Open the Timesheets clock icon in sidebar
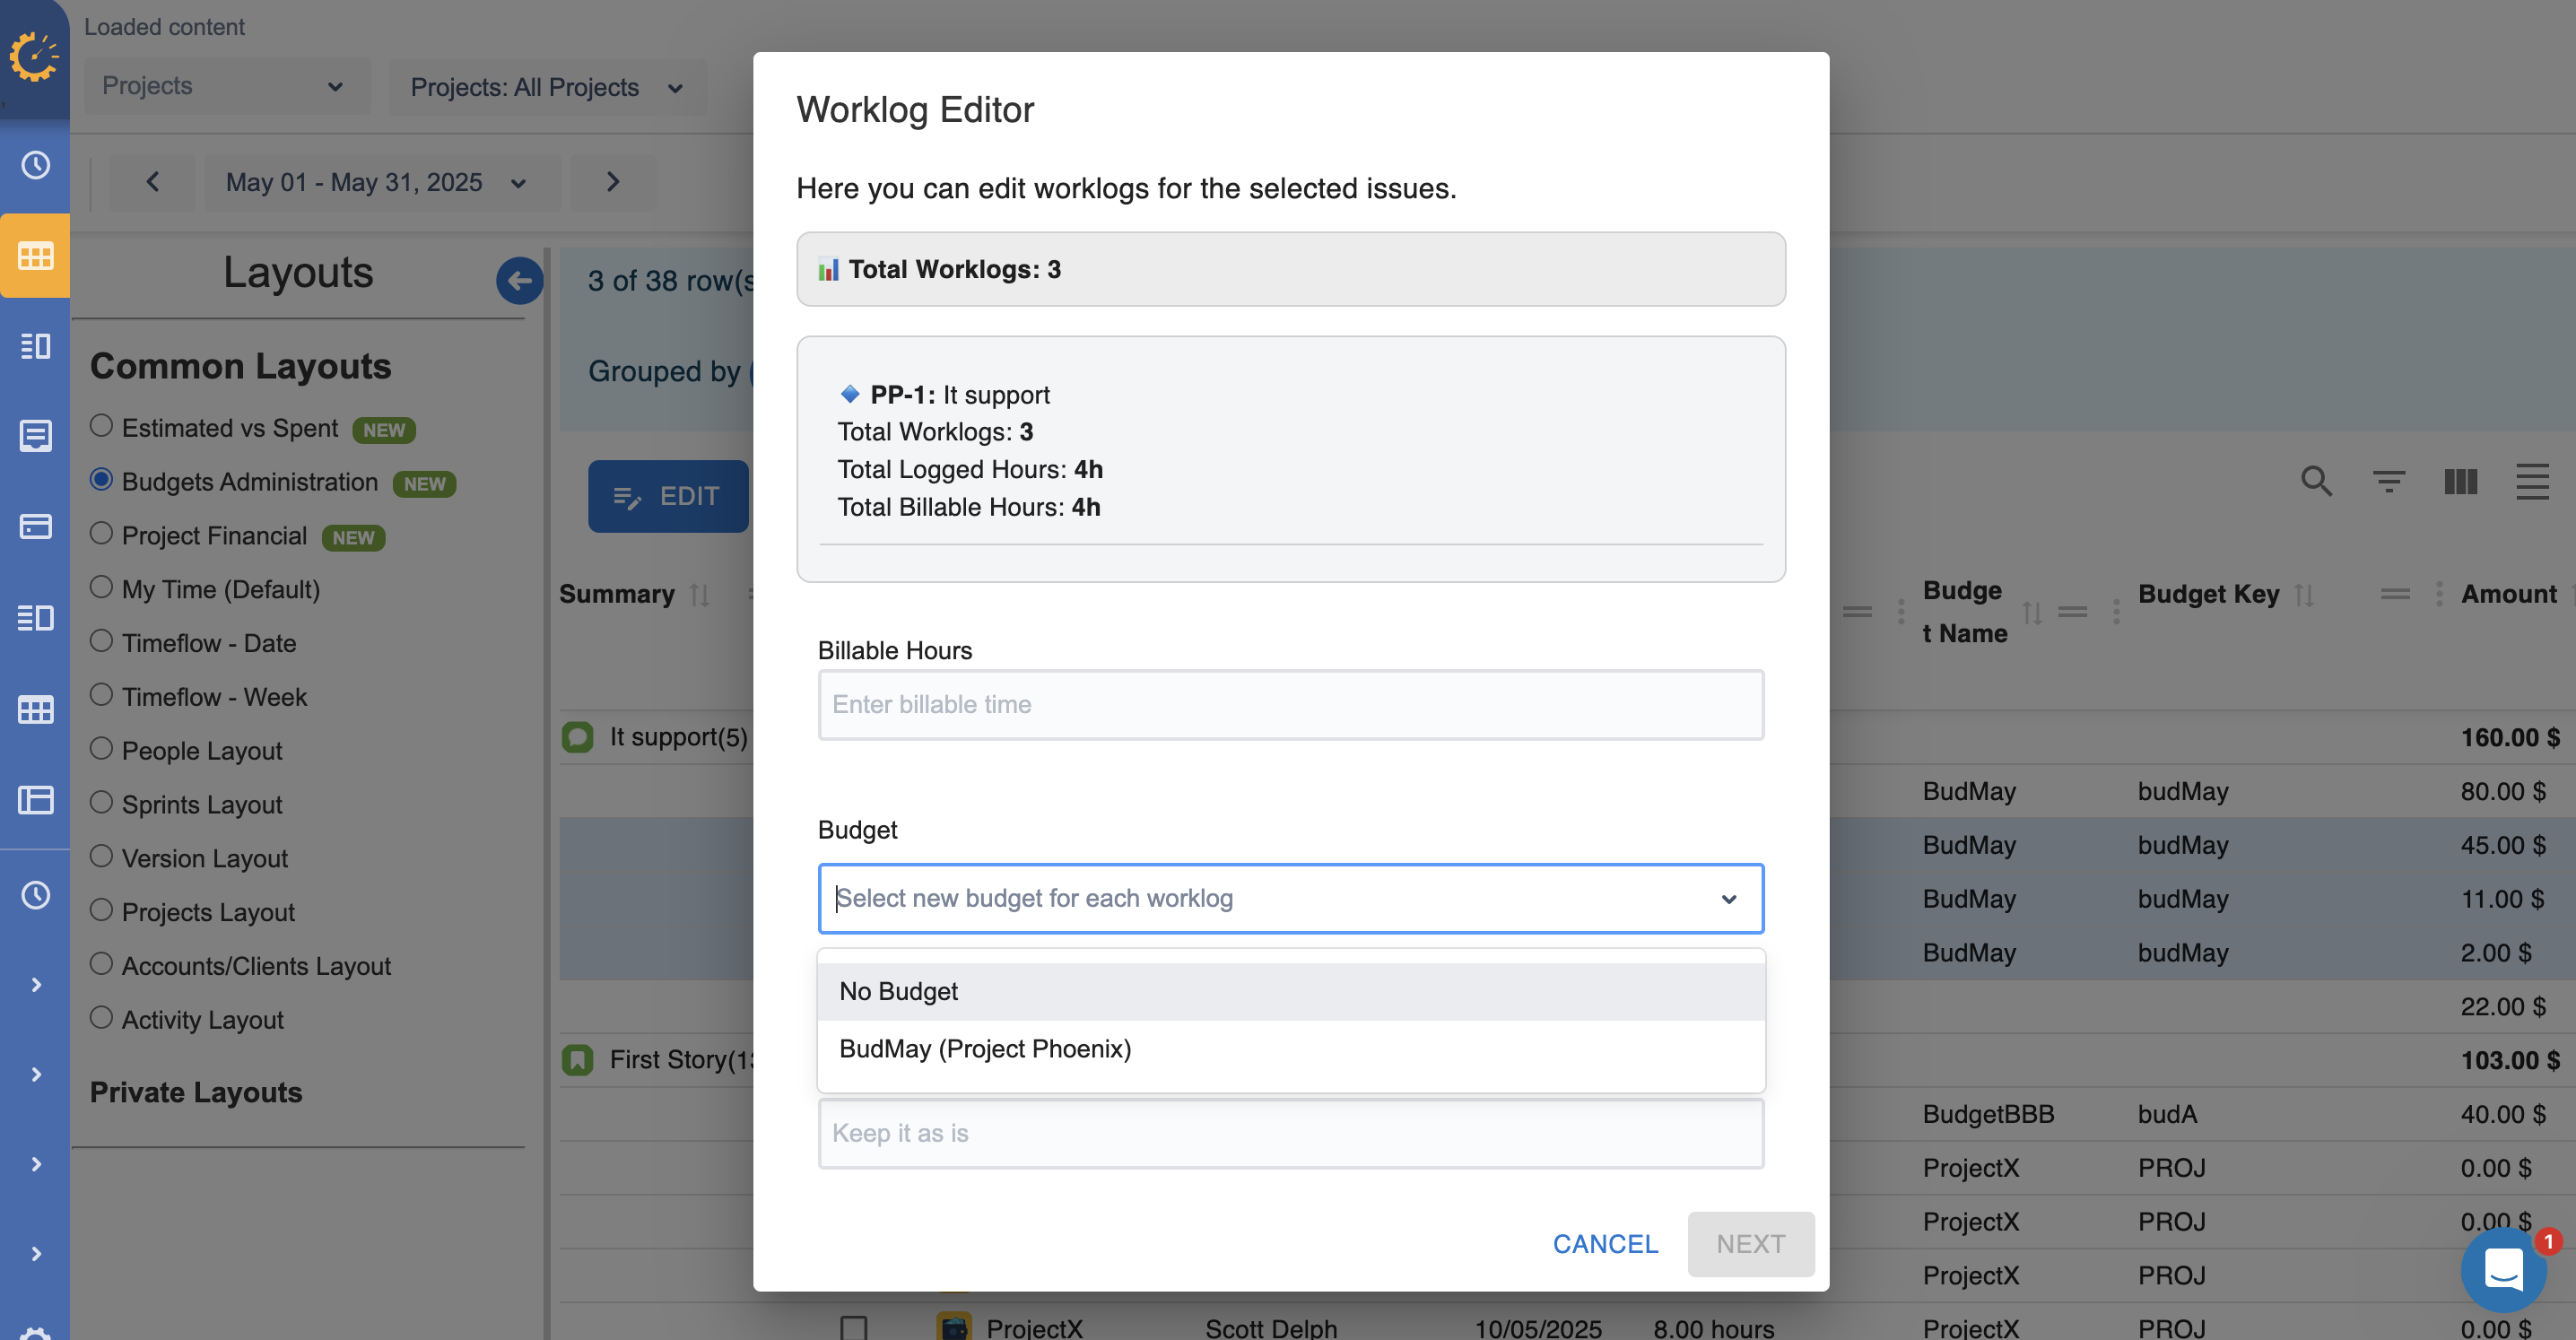The height and width of the screenshot is (1340, 2576). [35, 166]
